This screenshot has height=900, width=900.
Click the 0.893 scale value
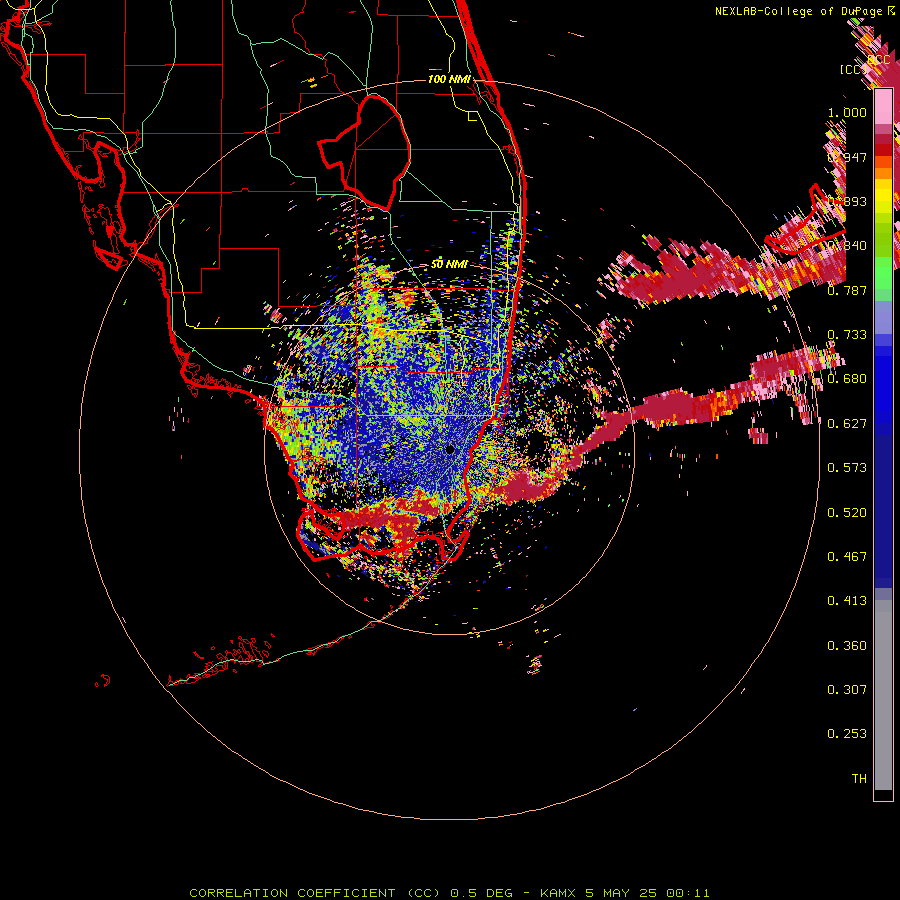pyautogui.click(x=847, y=201)
